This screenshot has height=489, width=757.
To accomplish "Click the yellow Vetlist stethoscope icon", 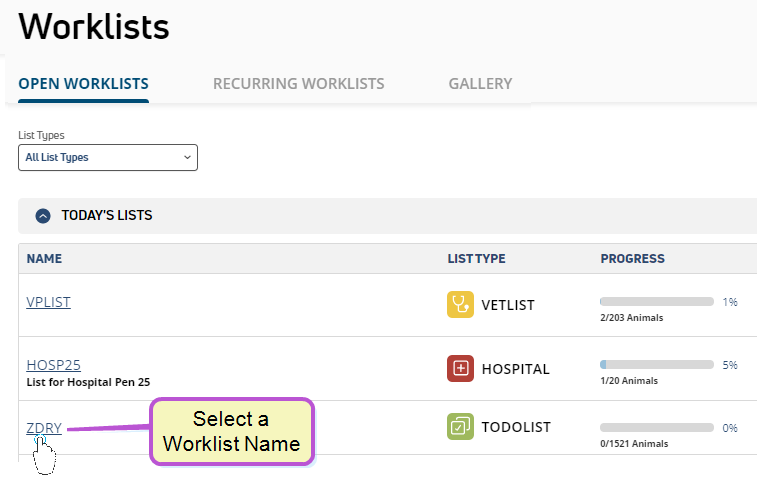I will (x=460, y=305).
